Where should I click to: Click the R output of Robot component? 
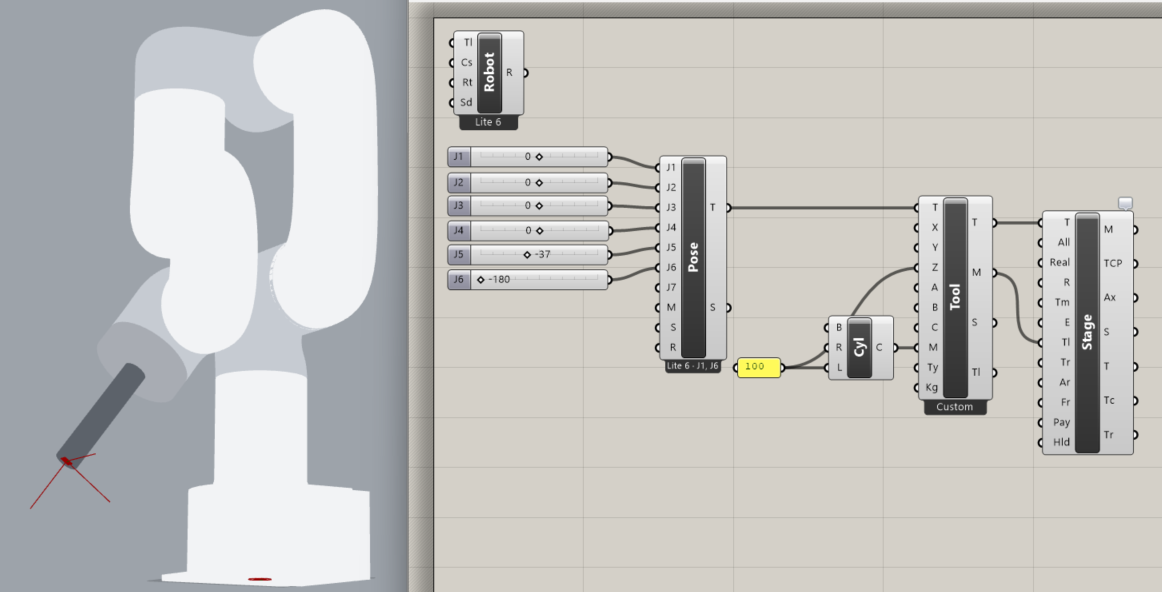click(510, 73)
